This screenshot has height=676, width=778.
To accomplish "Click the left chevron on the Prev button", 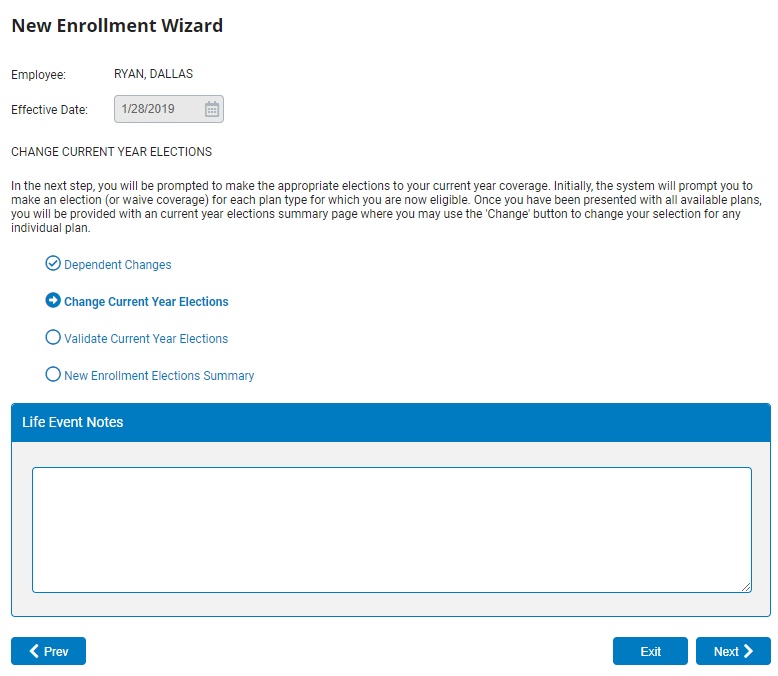I will 34,651.
